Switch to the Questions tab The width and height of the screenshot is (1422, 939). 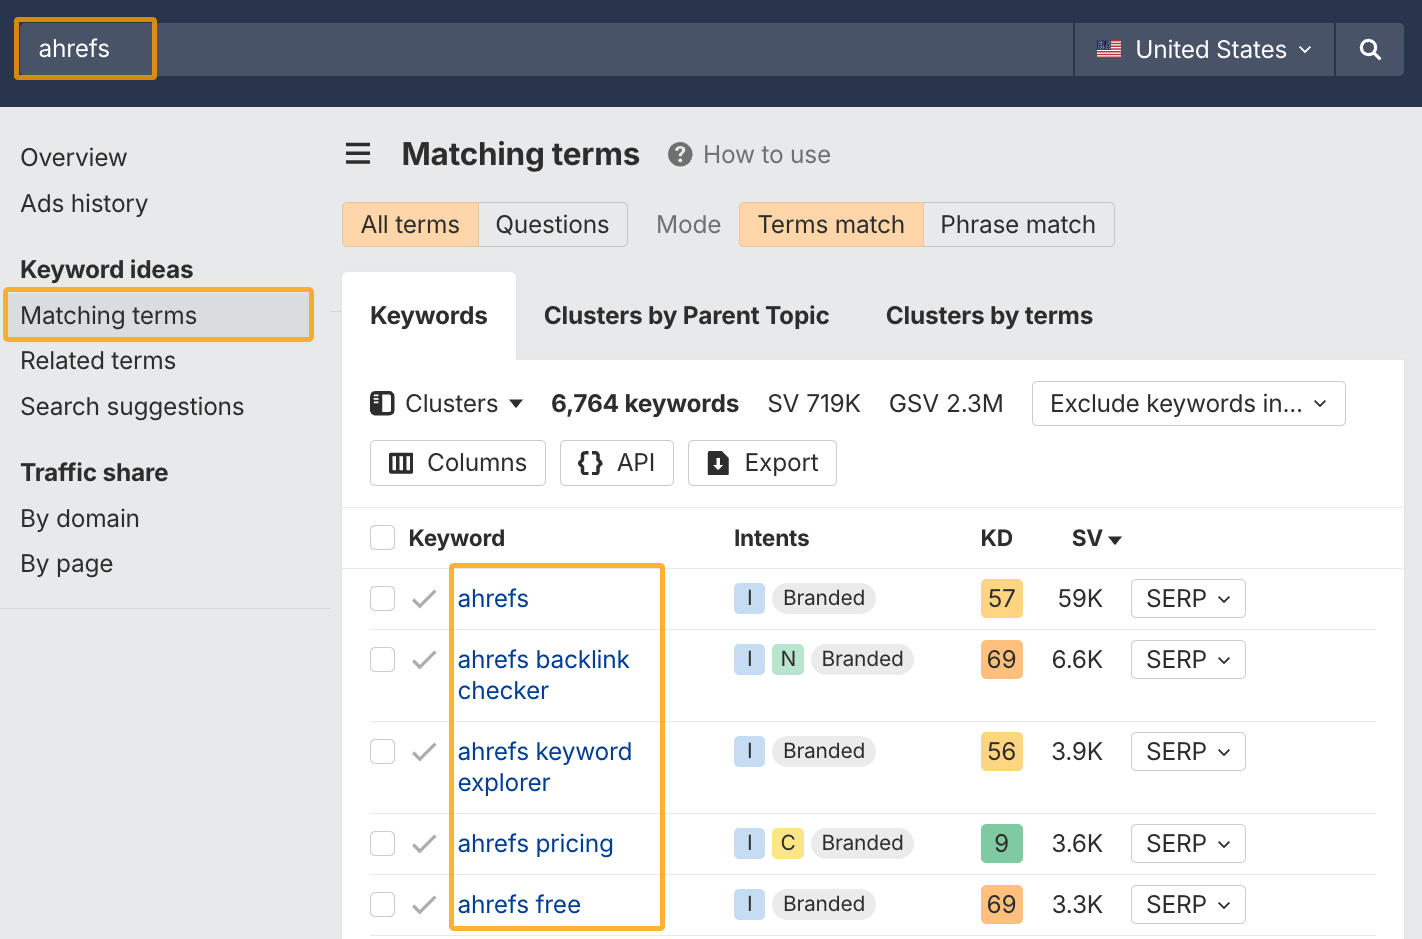(552, 224)
